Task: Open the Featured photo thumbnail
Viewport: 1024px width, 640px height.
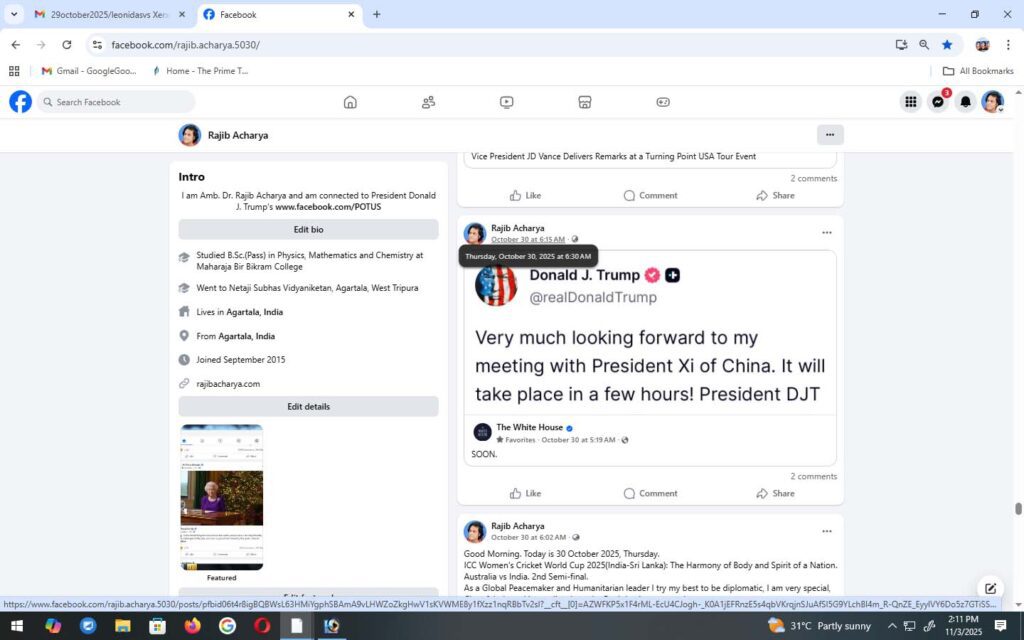Action: (x=222, y=497)
